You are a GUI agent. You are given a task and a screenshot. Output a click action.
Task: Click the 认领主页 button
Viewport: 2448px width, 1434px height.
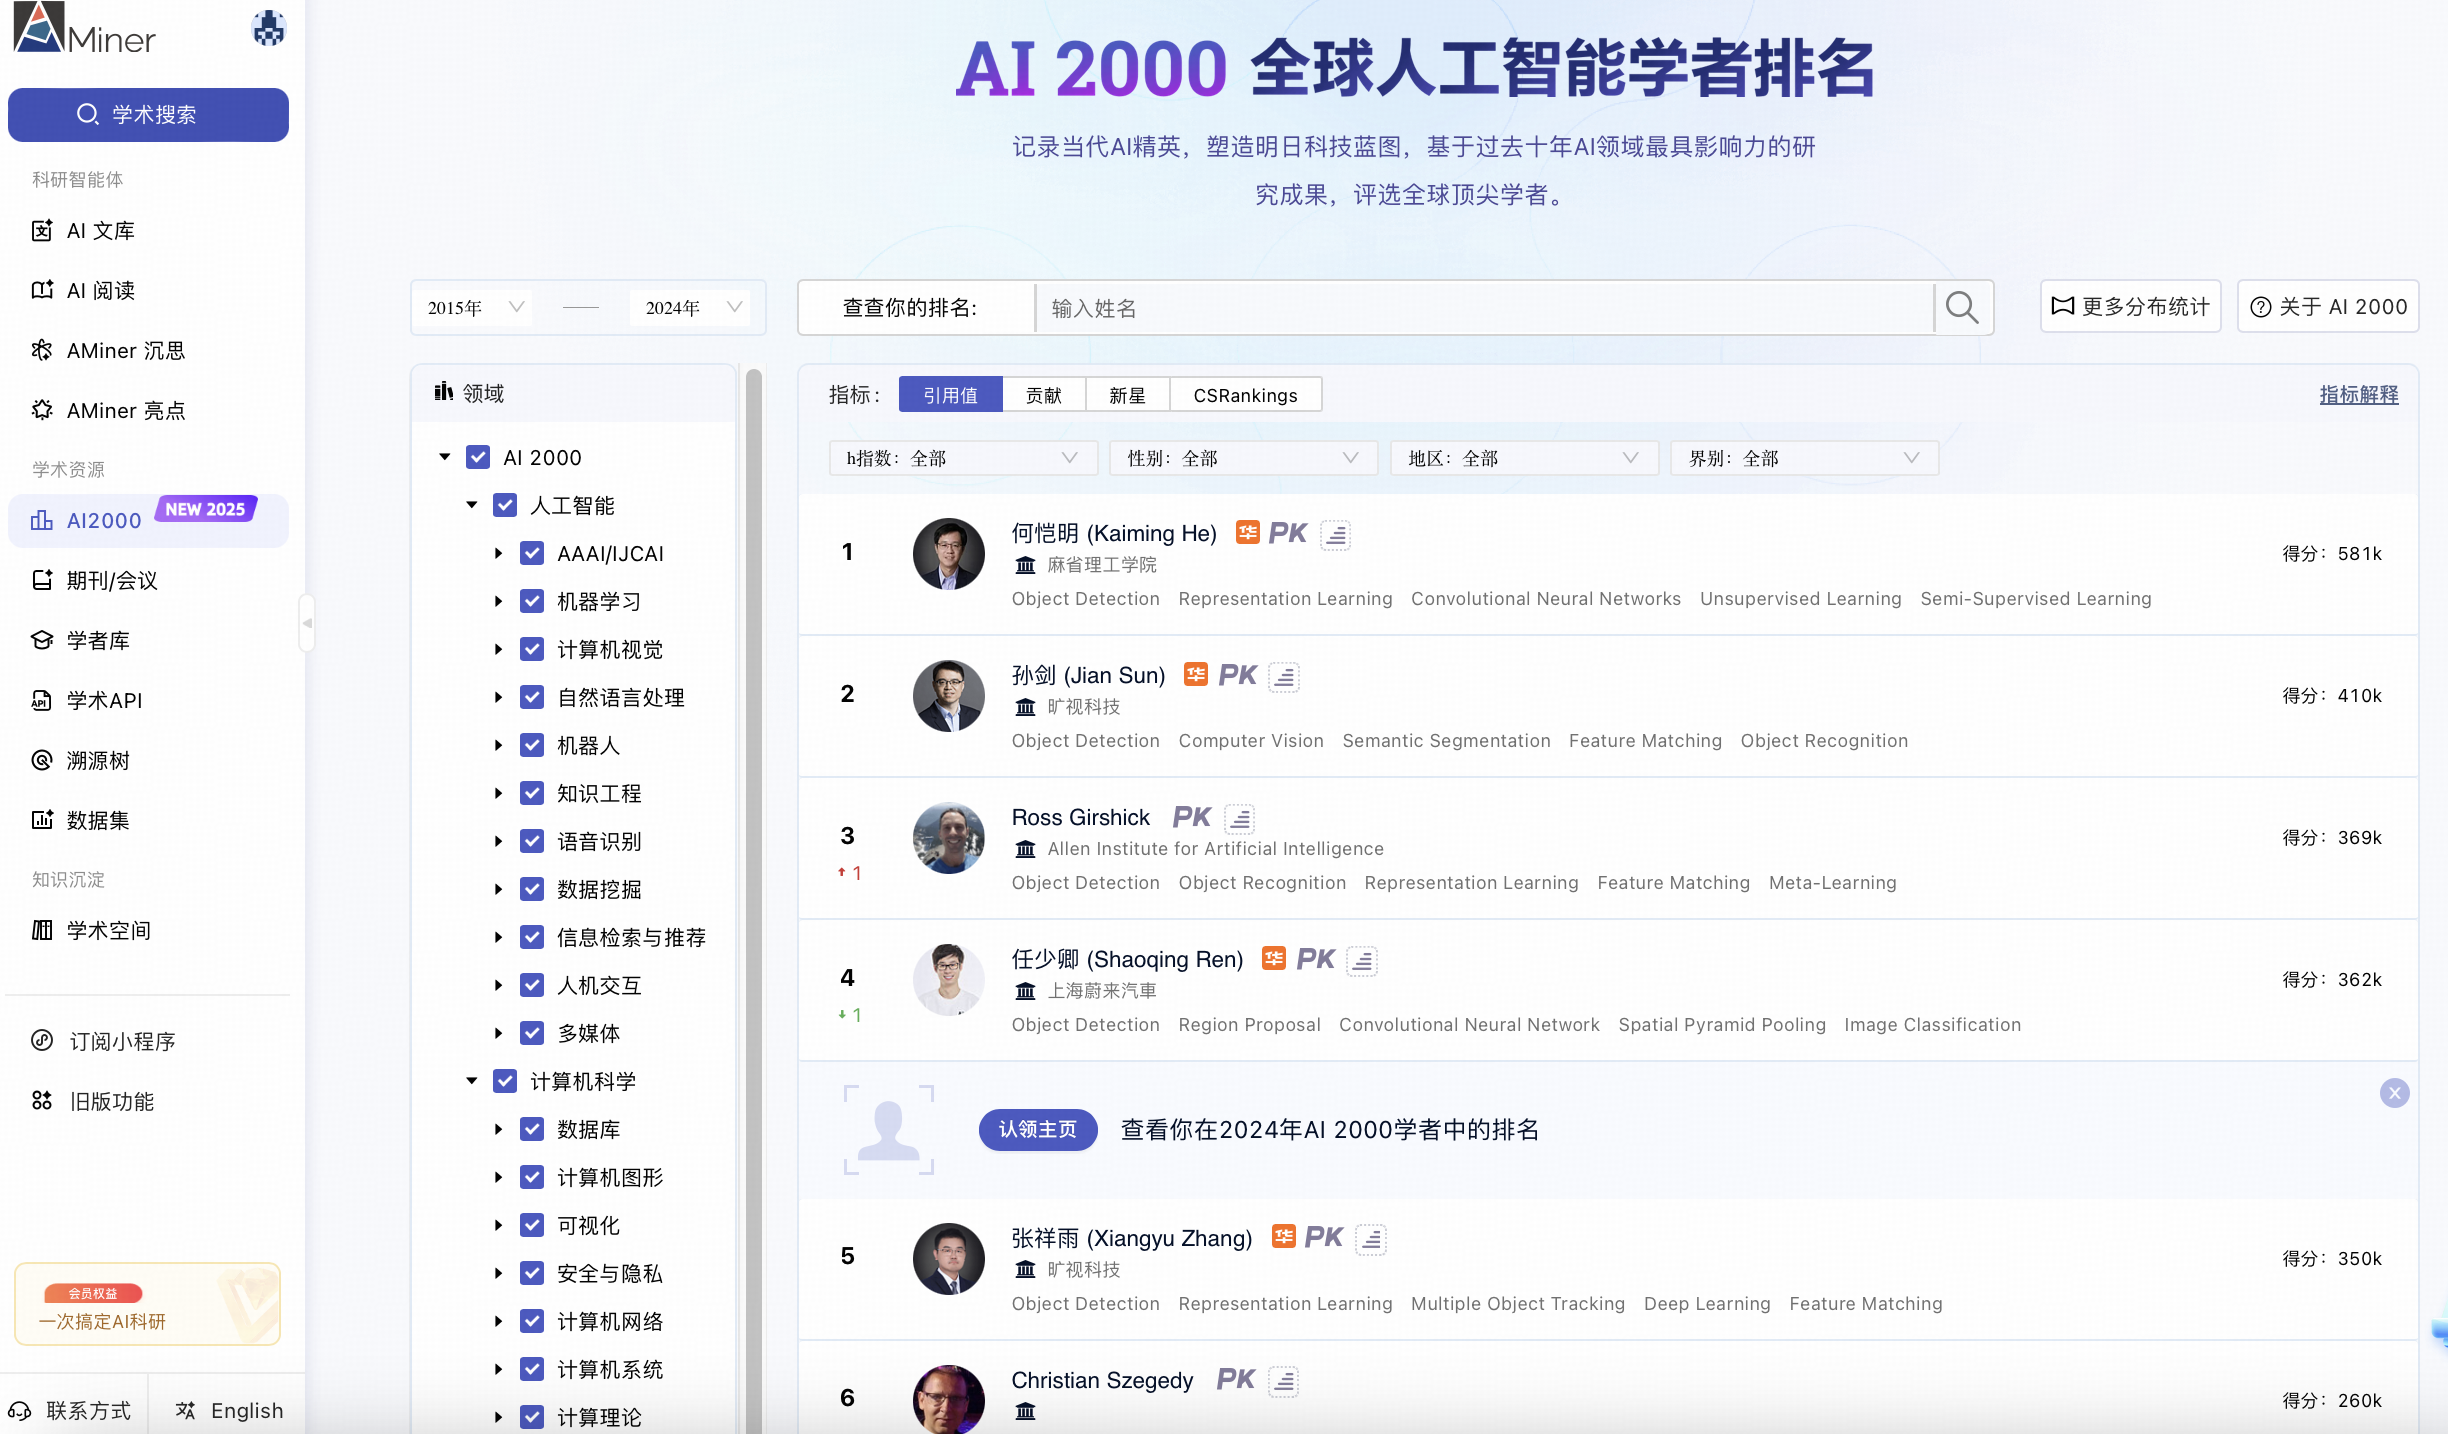pyautogui.click(x=1037, y=1130)
